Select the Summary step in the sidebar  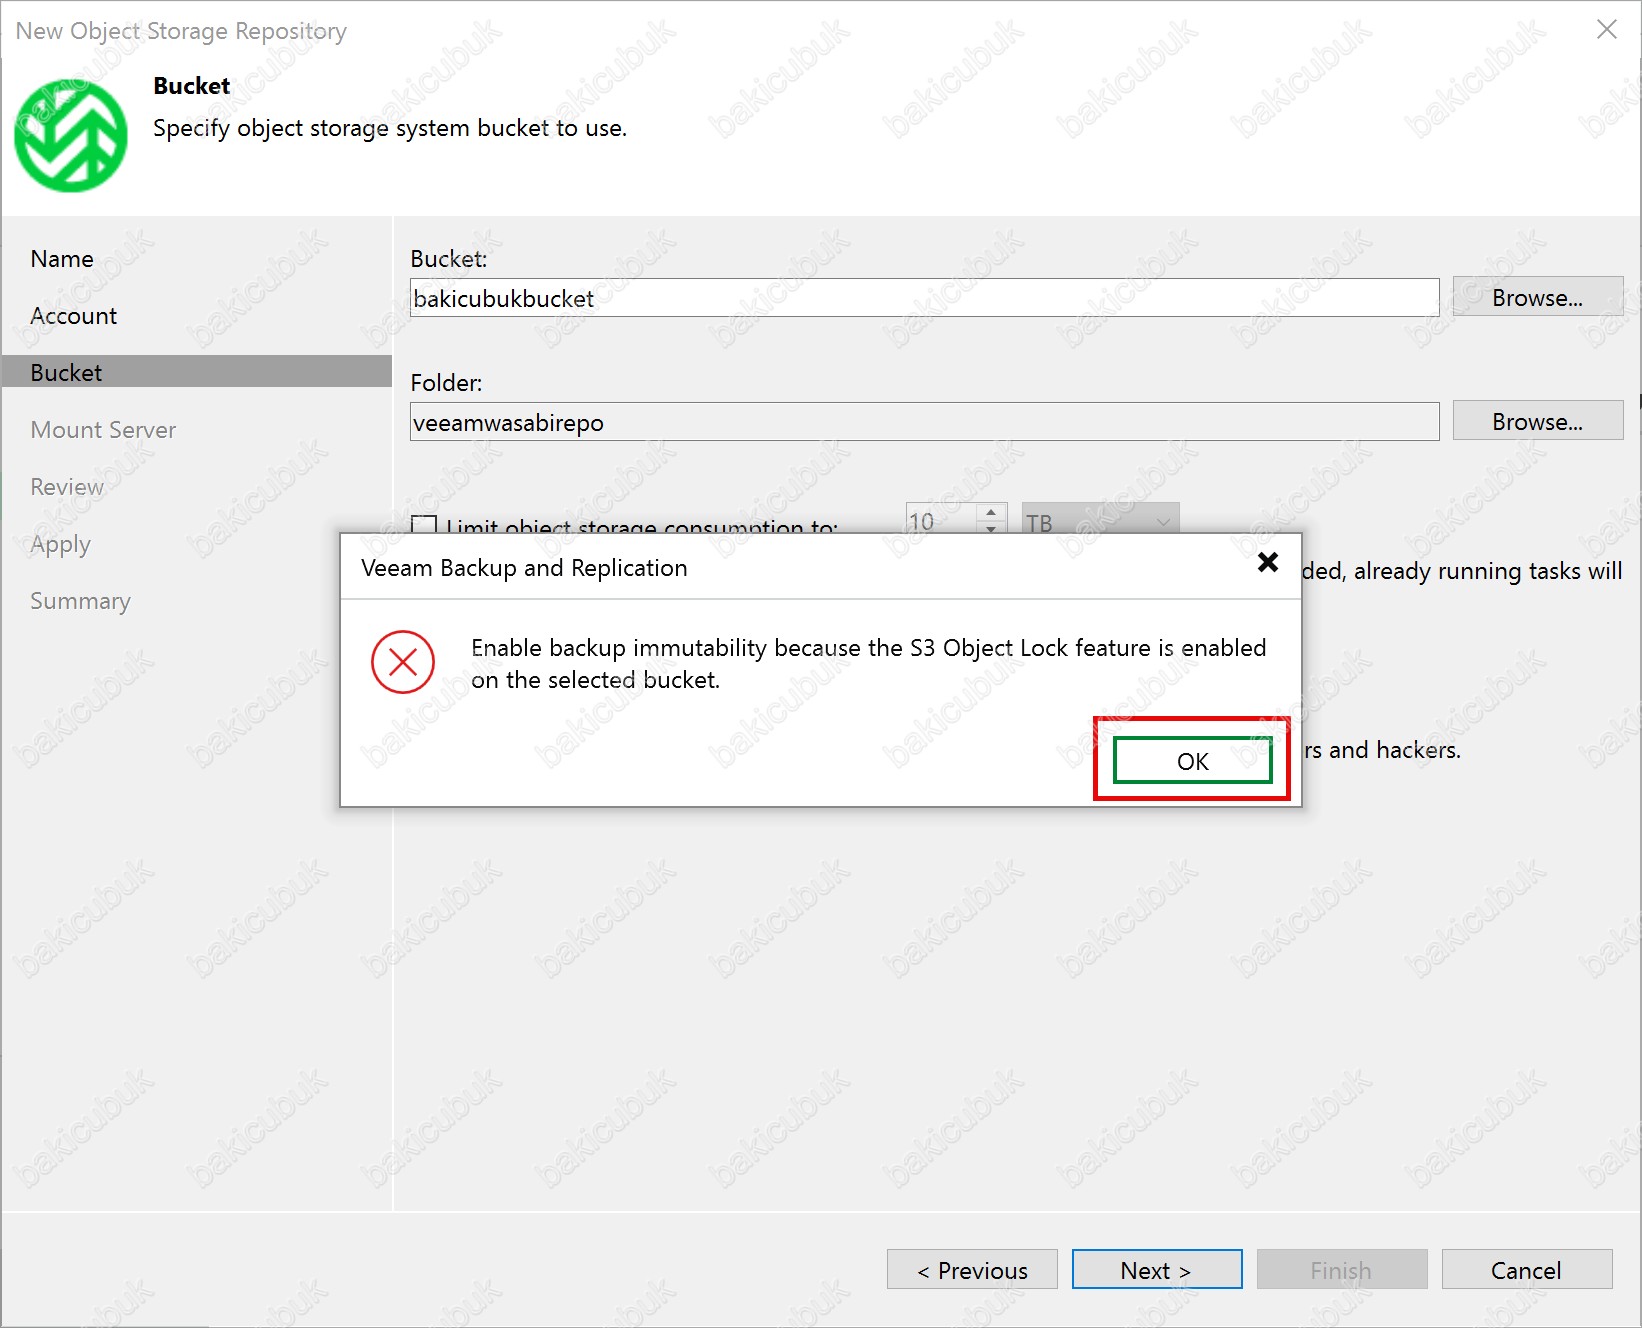click(x=80, y=601)
